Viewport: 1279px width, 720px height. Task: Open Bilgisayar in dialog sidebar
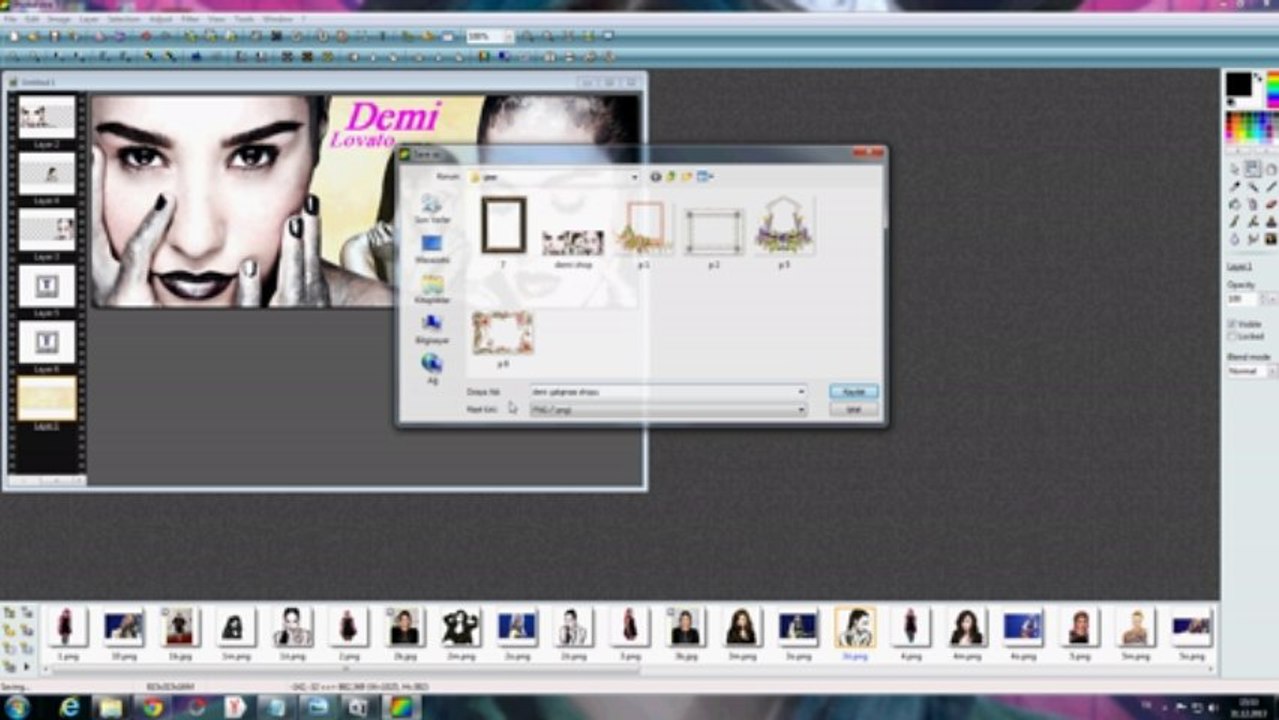(432, 329)
